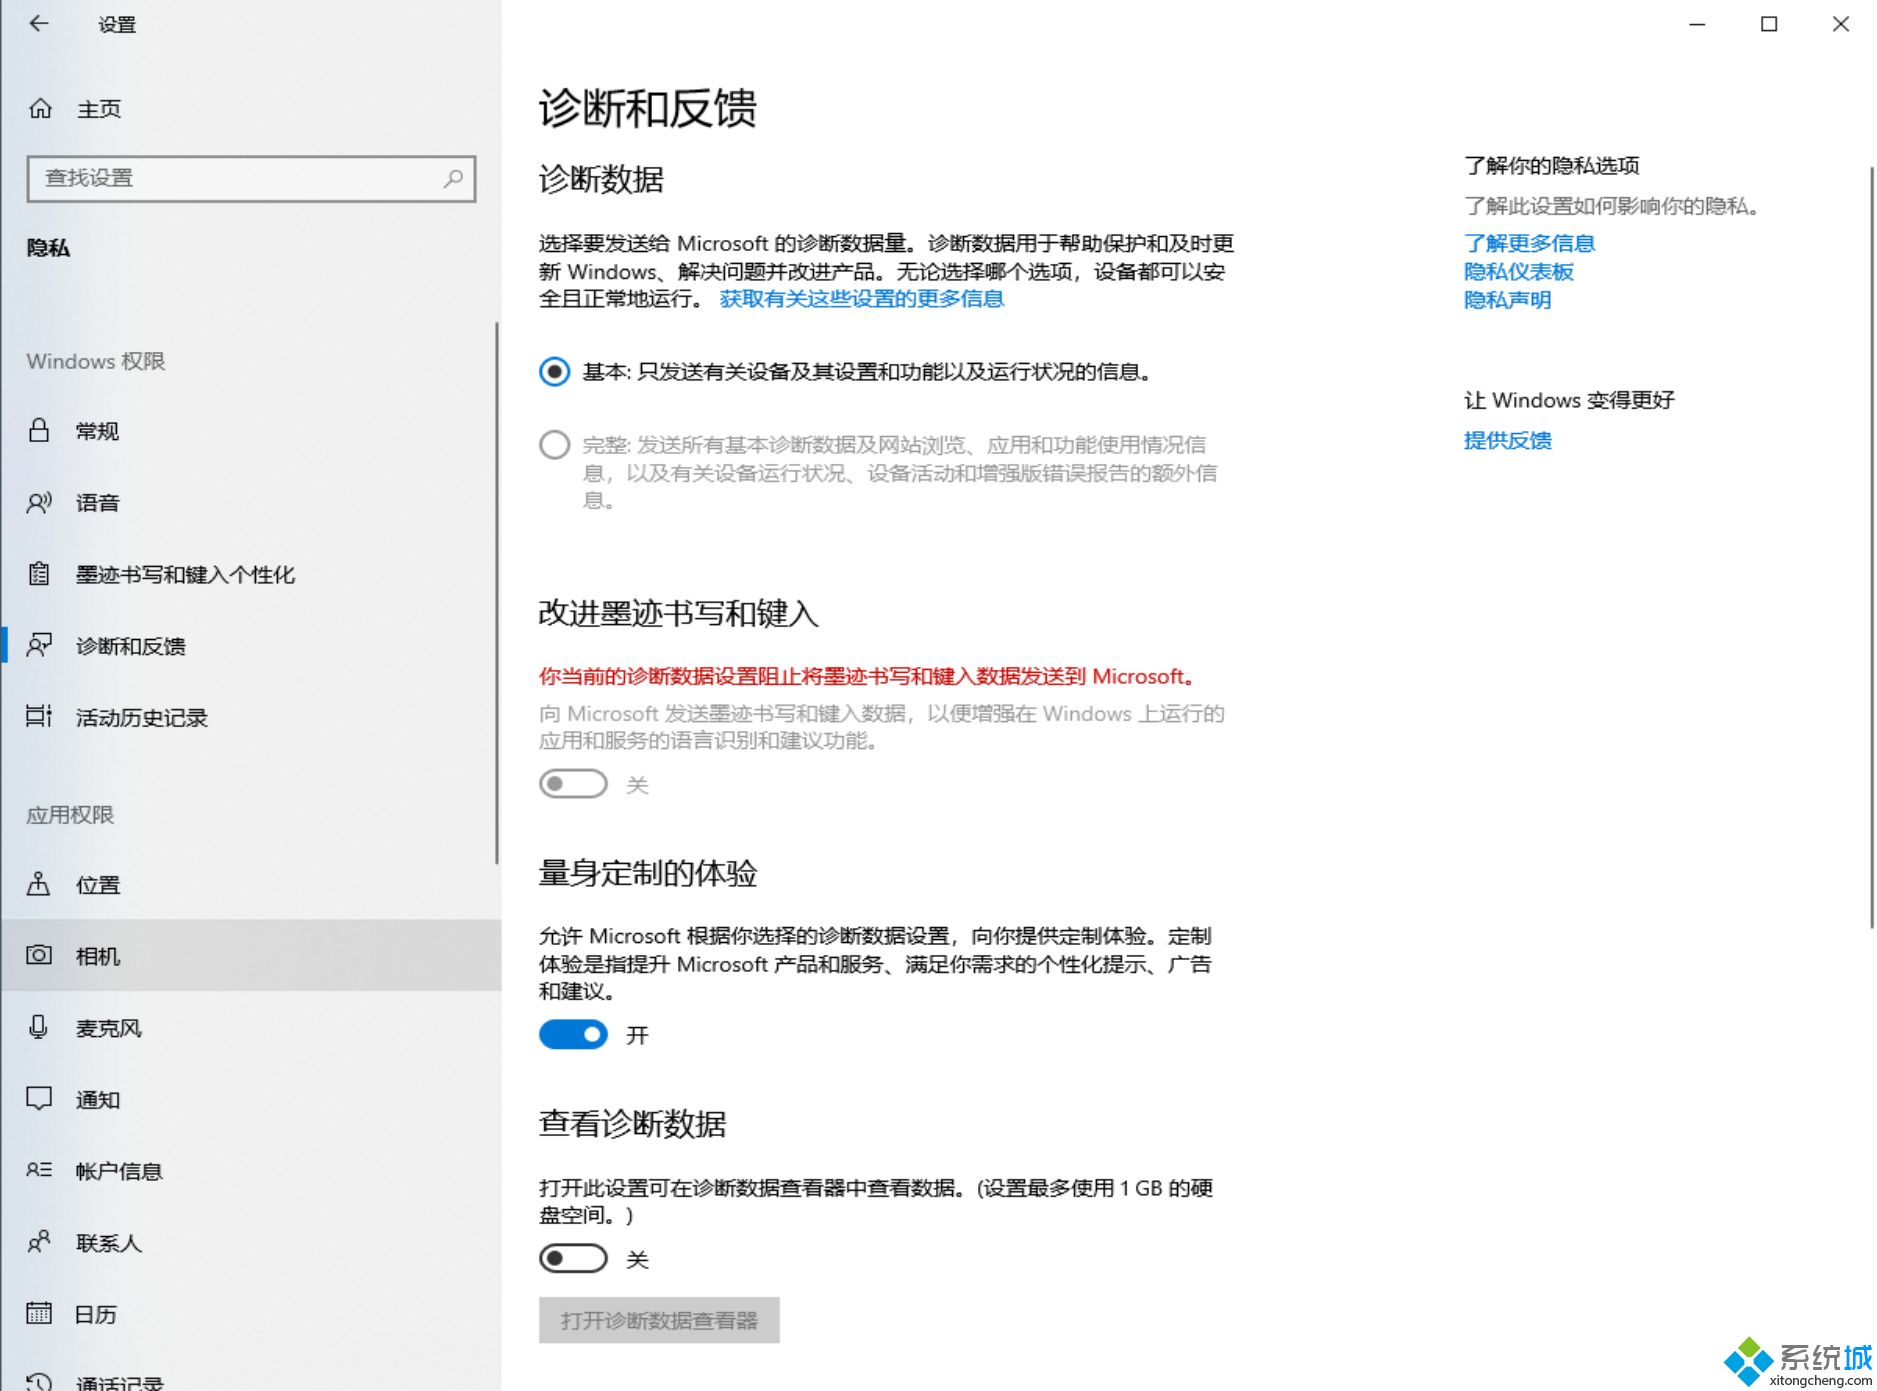Click the main page vertical scrollbar

coord(1872,548)
